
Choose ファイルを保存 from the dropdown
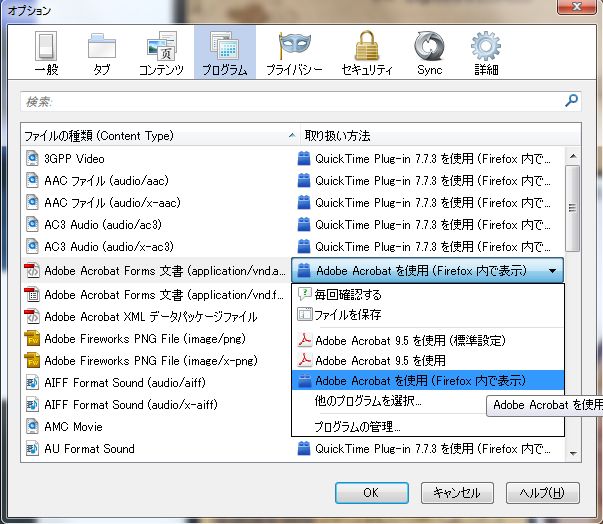pos(428,315)
